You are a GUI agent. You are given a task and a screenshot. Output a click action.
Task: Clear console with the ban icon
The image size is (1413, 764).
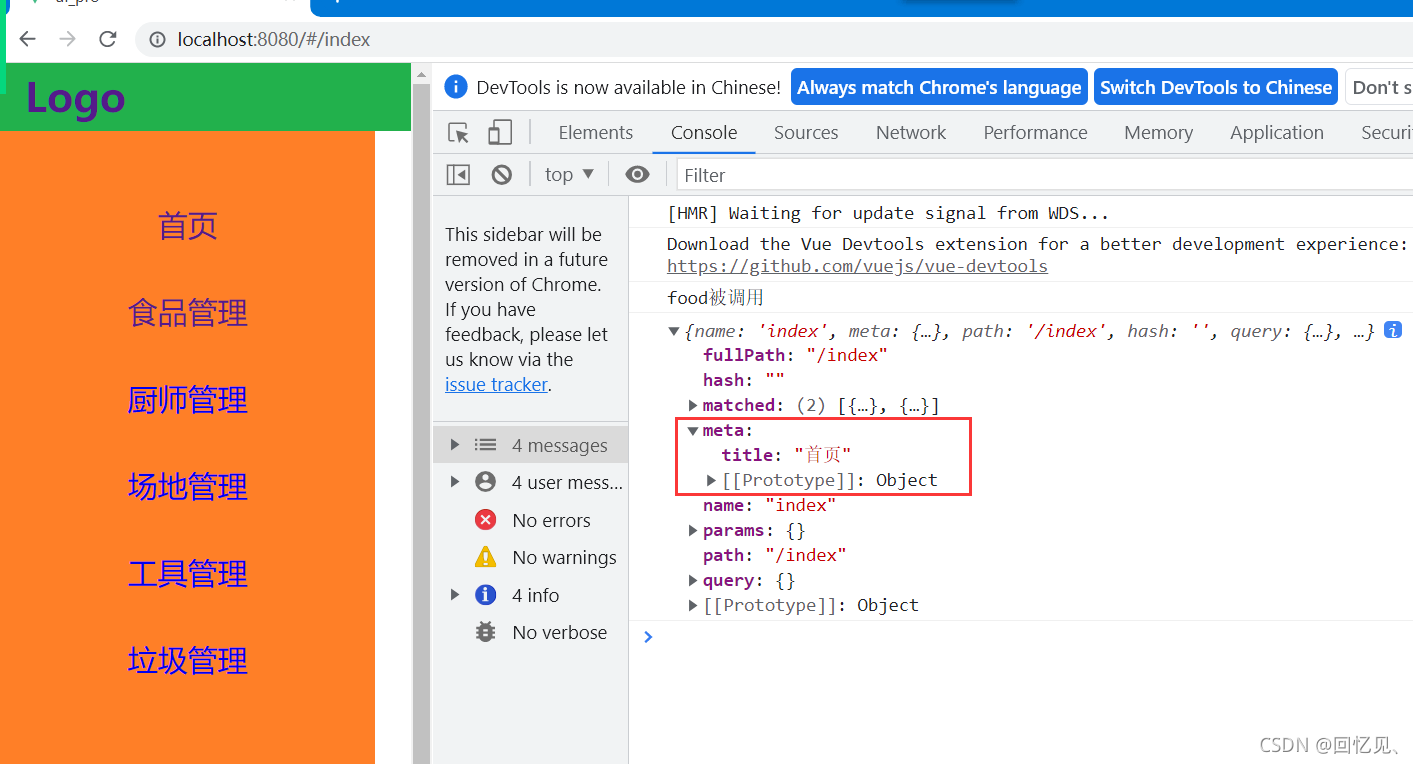point(502,175)
